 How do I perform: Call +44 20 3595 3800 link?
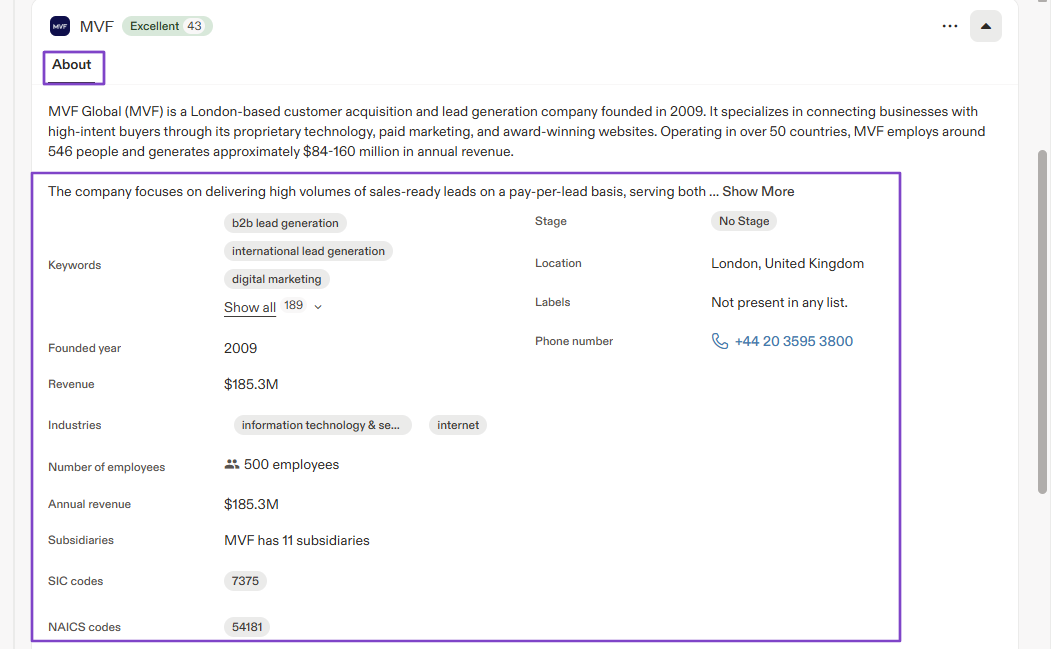(x=794, y=341)
